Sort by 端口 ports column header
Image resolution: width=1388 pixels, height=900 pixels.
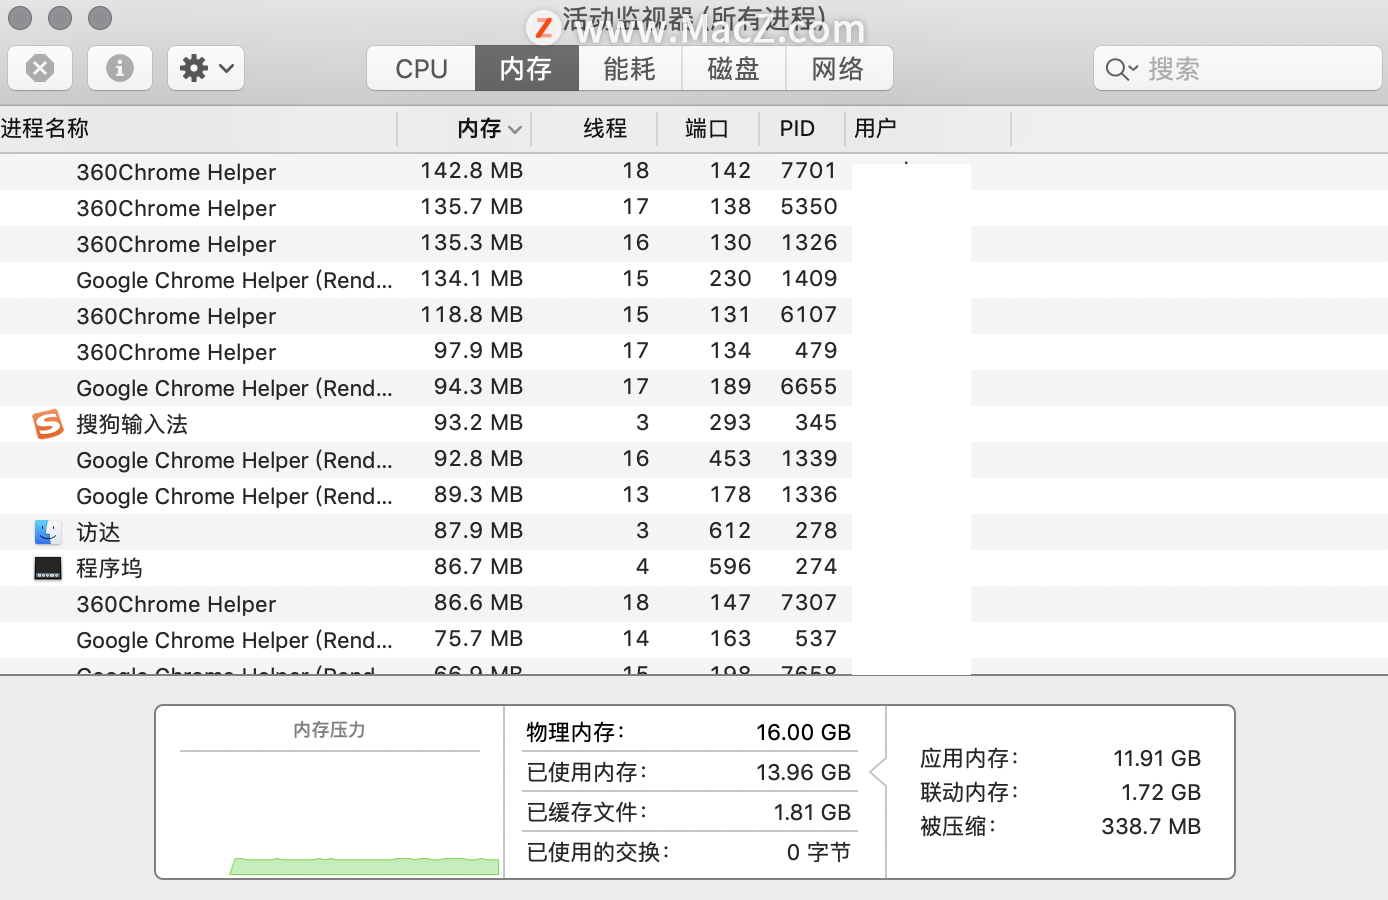tap(708, 128)
